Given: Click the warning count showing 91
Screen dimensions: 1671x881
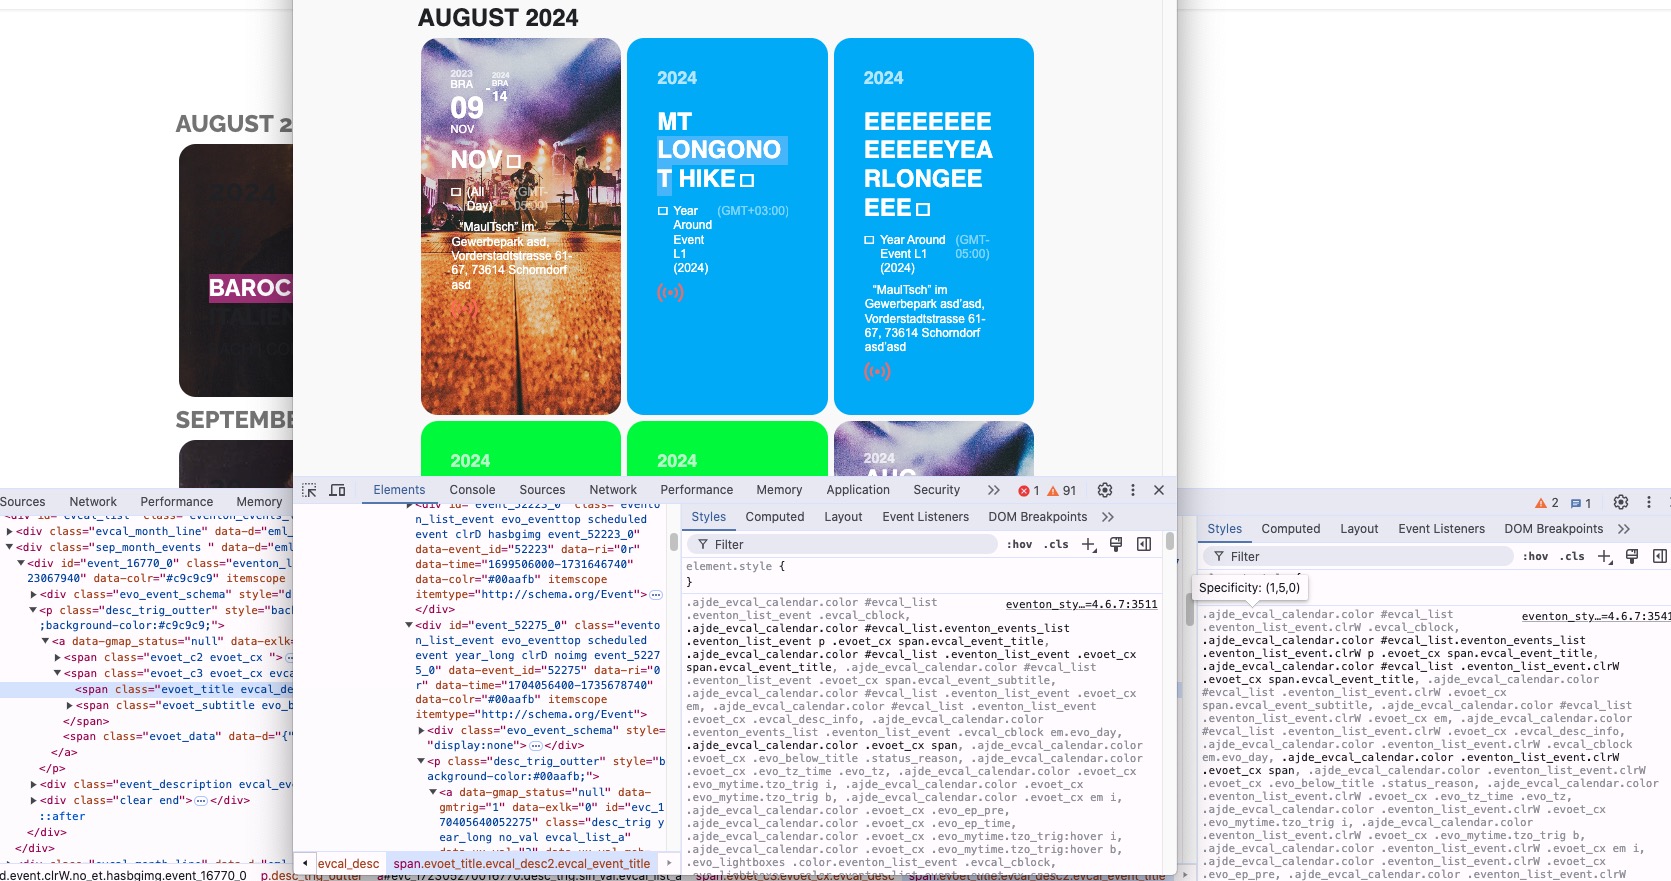Looking at the screenshot, I should click(x=1062, y=491).
